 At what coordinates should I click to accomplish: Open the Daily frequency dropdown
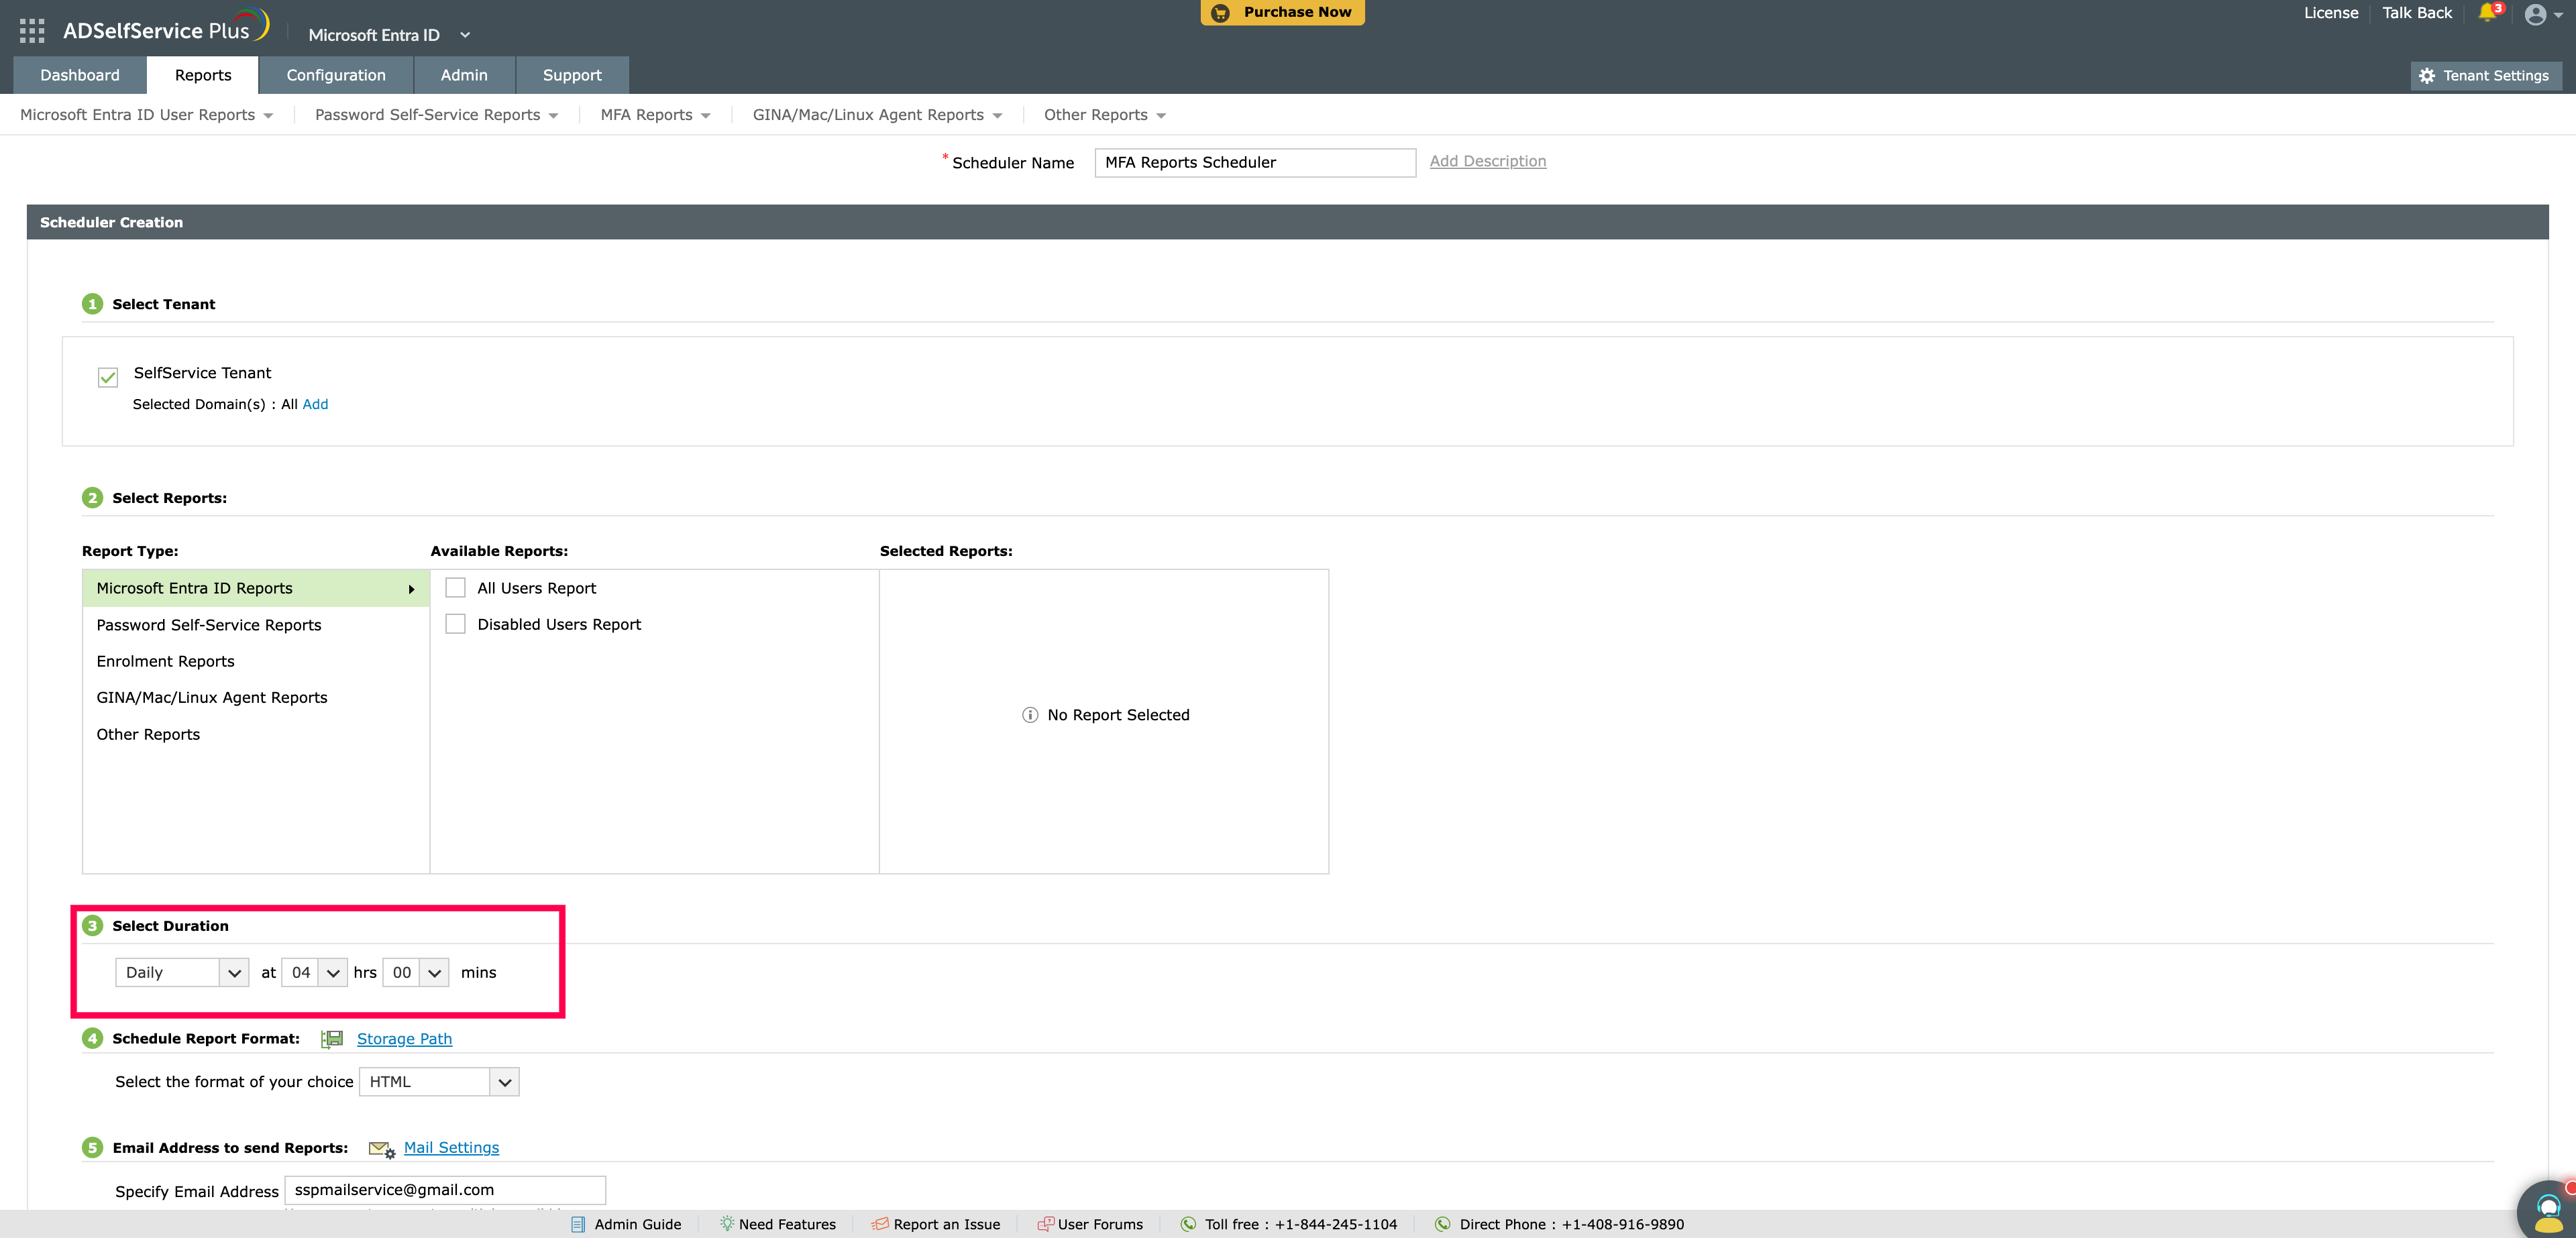[182, 973]
